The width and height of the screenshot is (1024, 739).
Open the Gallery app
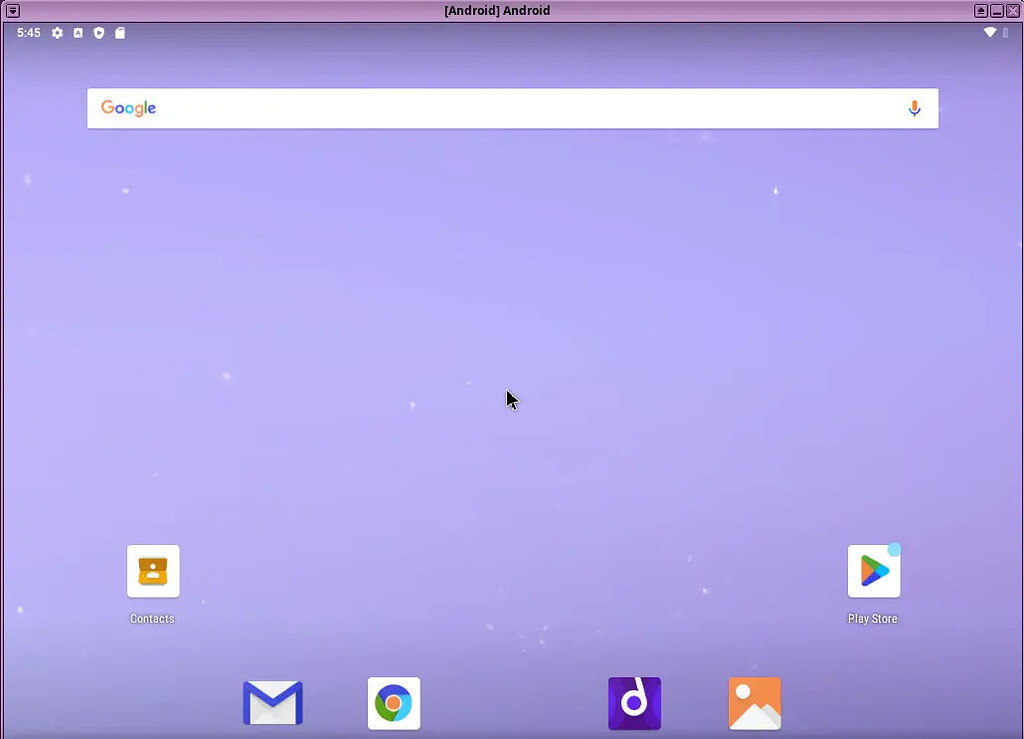point(754,703)
